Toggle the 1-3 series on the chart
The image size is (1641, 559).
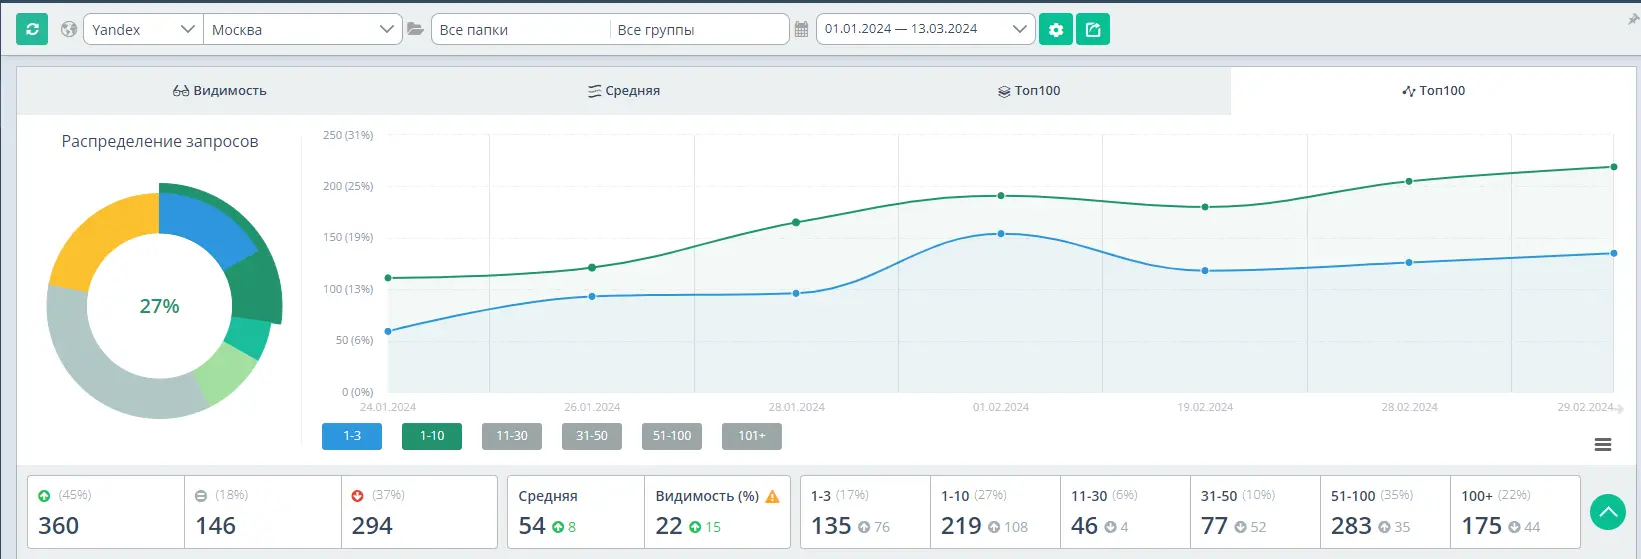(352, 436)
